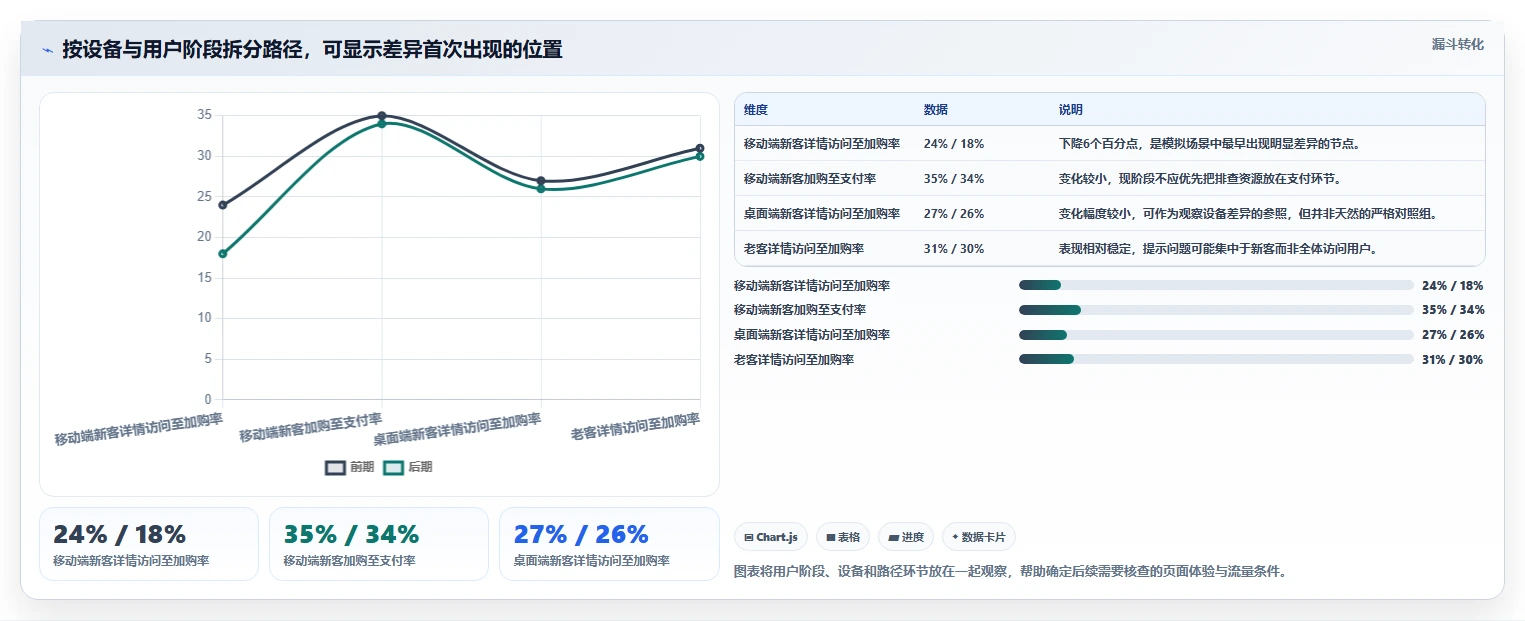The width and height of the screenshot is (1525, 621).
Task: Select the 后期 last point at 30
Action: [700, 156]
